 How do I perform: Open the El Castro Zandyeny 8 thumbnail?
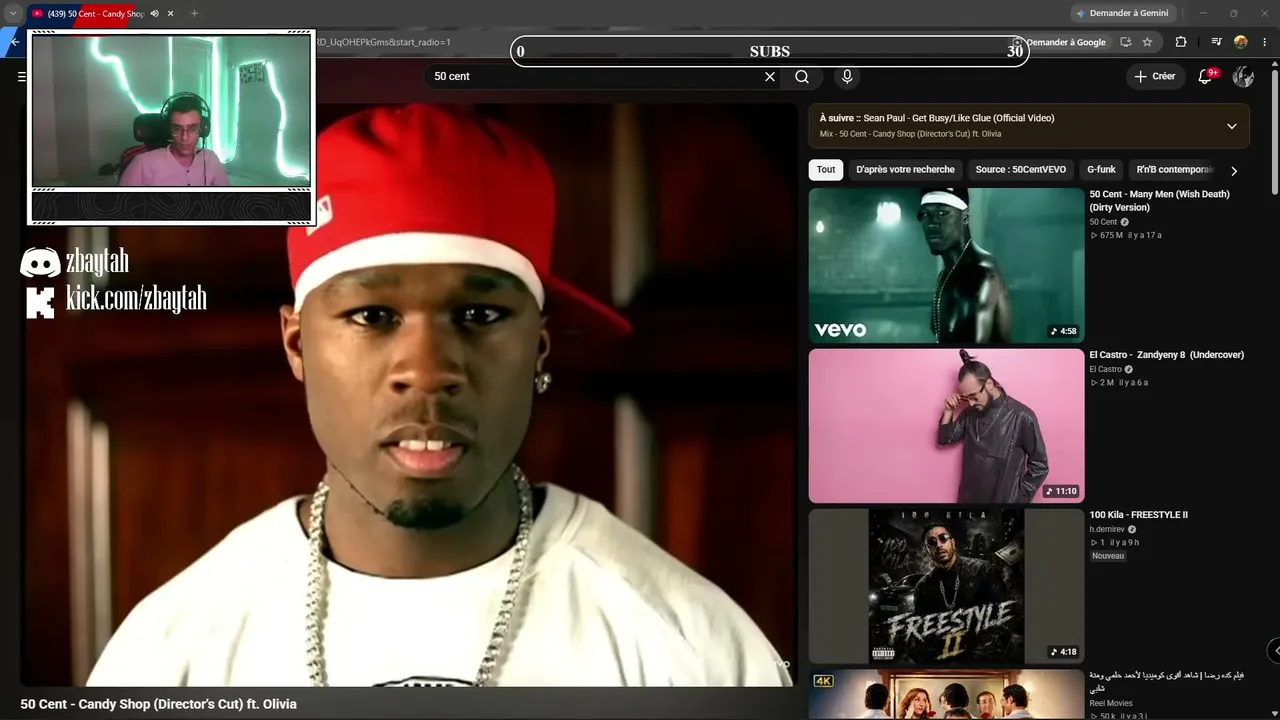coord(946,426)
